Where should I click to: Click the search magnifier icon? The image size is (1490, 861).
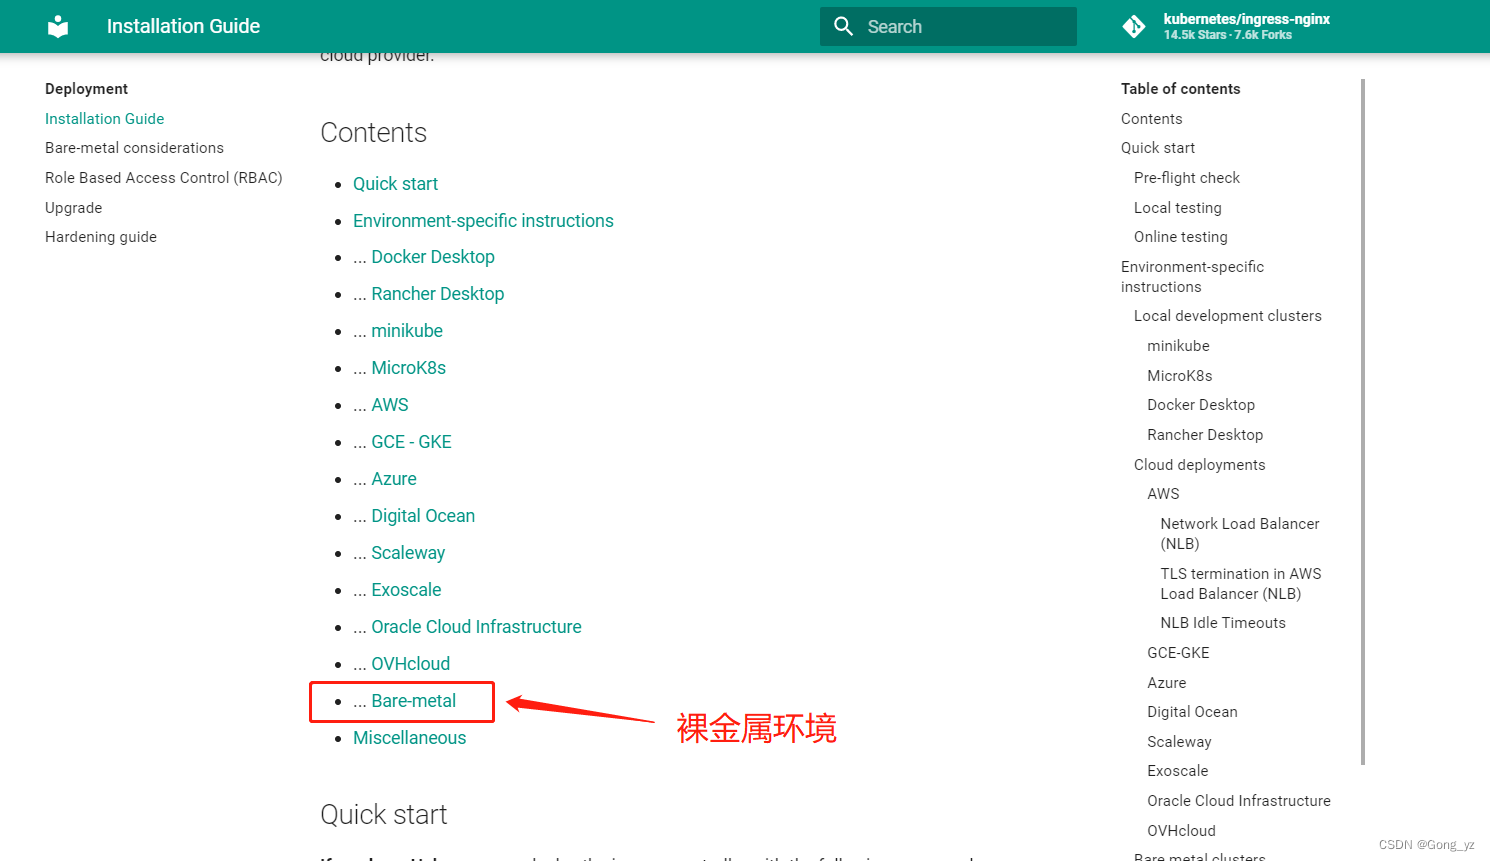(x=843, y=26)
